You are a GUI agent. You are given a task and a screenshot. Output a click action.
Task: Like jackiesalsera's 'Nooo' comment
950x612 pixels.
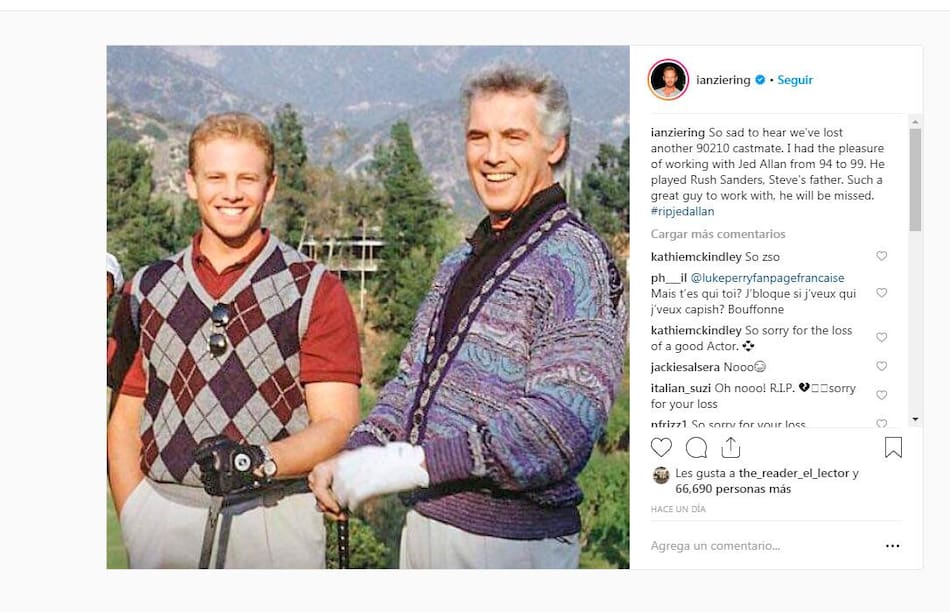point(882,366)
